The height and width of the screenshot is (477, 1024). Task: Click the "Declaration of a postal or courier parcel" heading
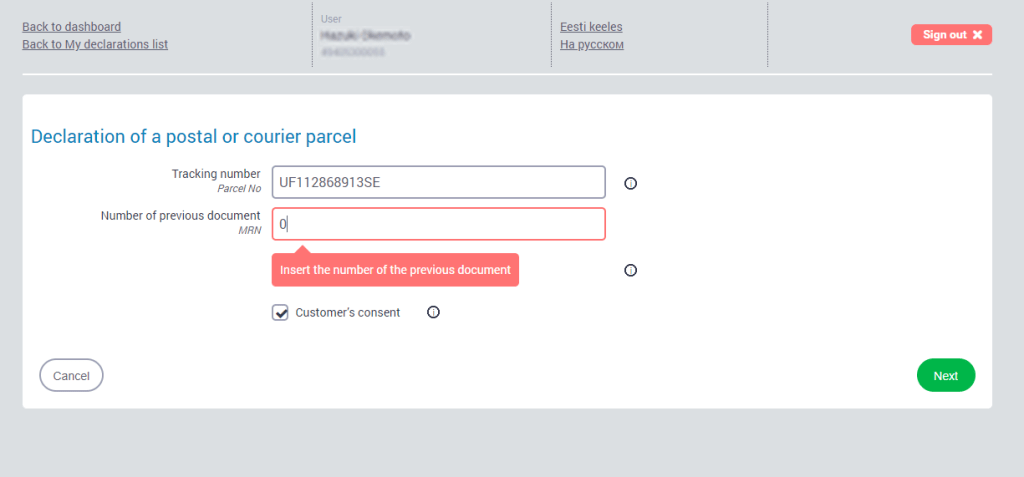tap(194, 136)
